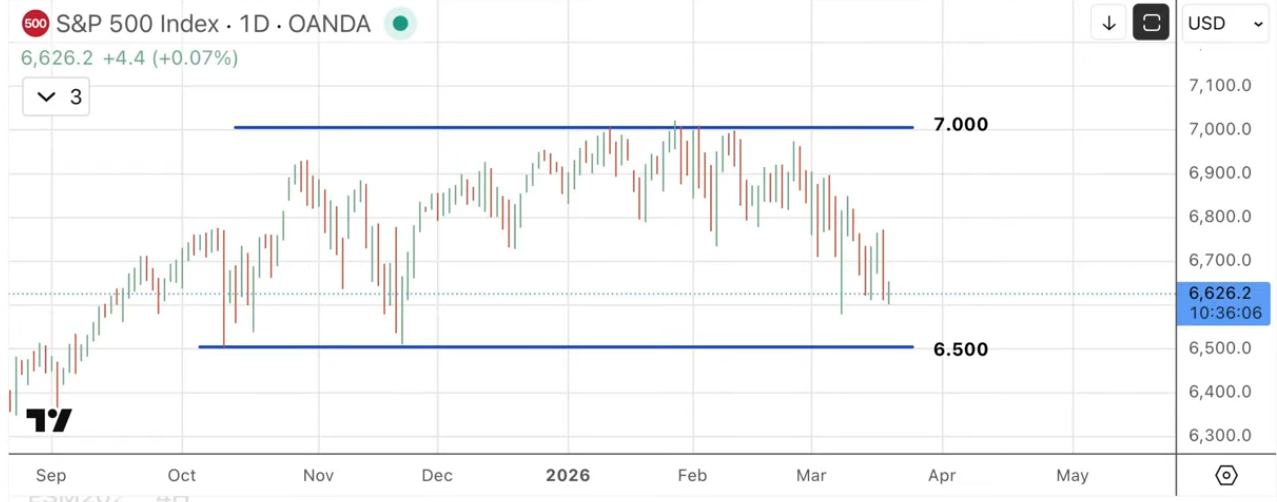Click the Apr label on time axis
The height and width of the screenshot is (502, 1277).
(942, 475)
